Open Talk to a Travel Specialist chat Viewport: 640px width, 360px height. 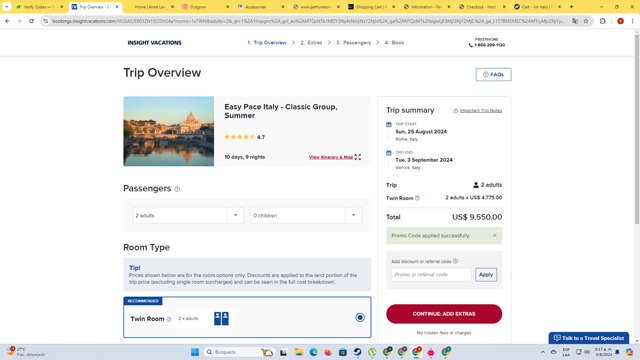pos(589,338)
